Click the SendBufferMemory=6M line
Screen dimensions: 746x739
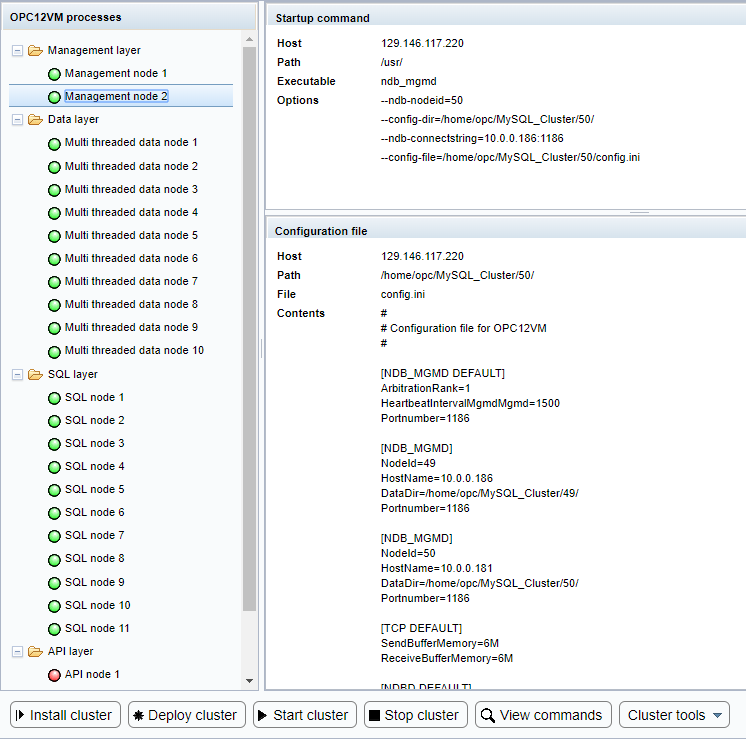point(440,644)
